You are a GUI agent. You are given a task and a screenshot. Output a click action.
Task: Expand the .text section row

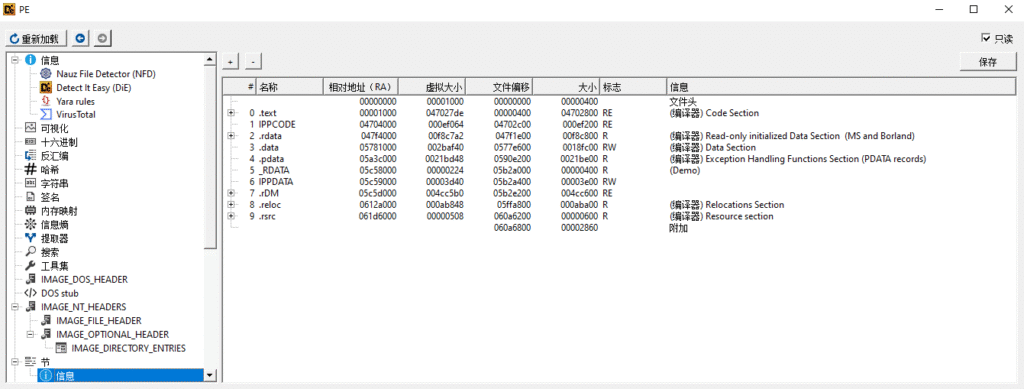tap(231, 113)
